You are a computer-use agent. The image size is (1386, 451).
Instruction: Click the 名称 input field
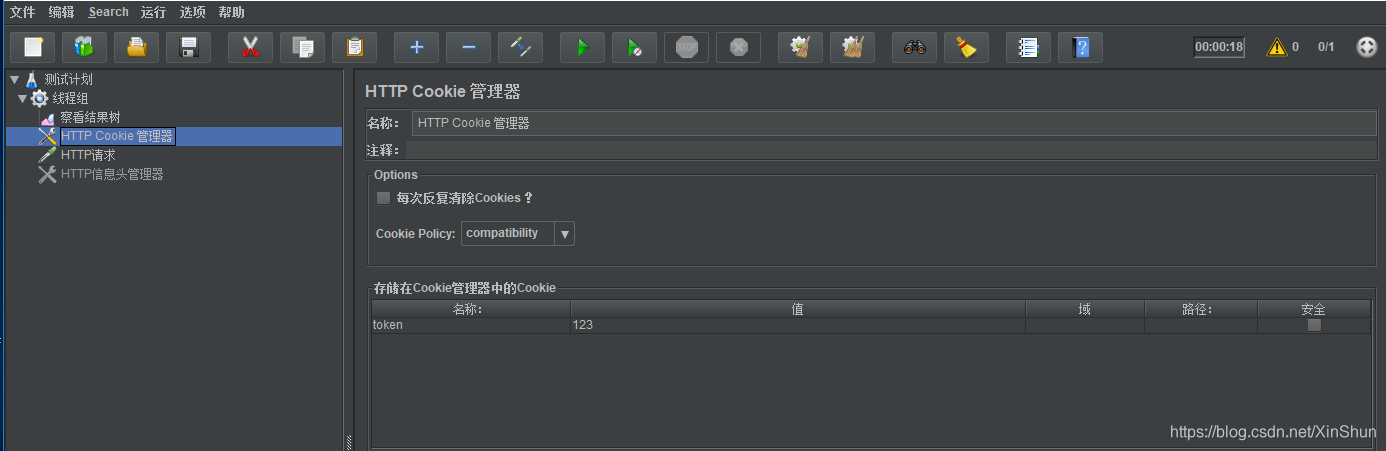(893, 123)
